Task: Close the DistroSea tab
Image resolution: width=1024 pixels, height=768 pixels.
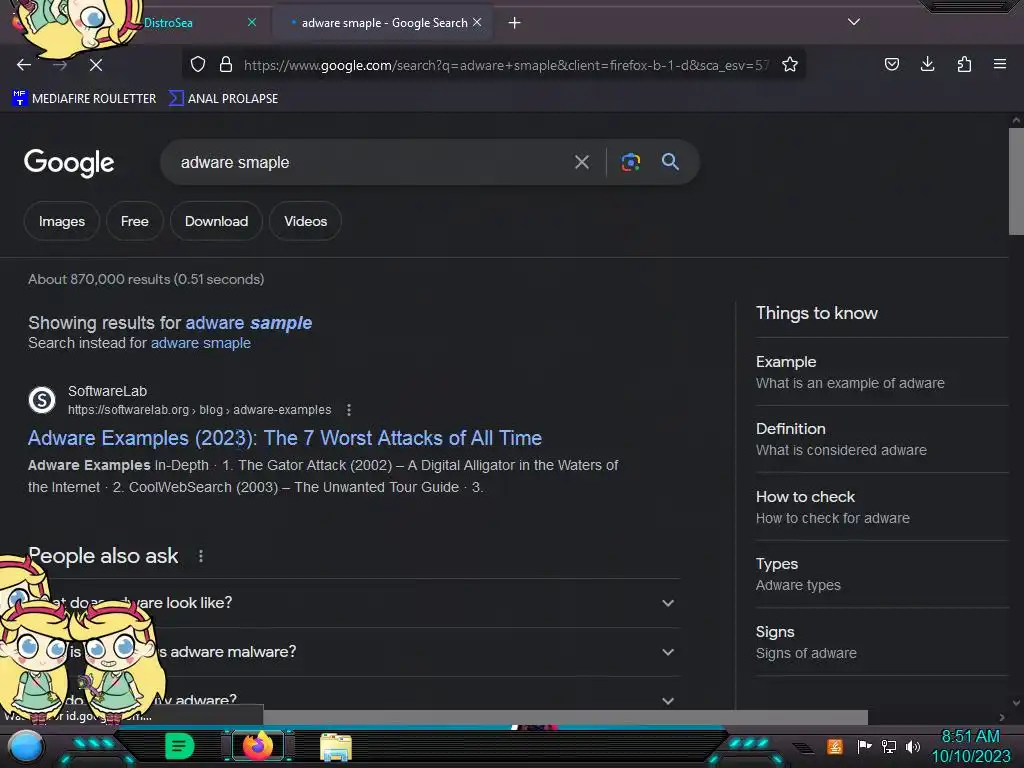Action: [251, 22]
